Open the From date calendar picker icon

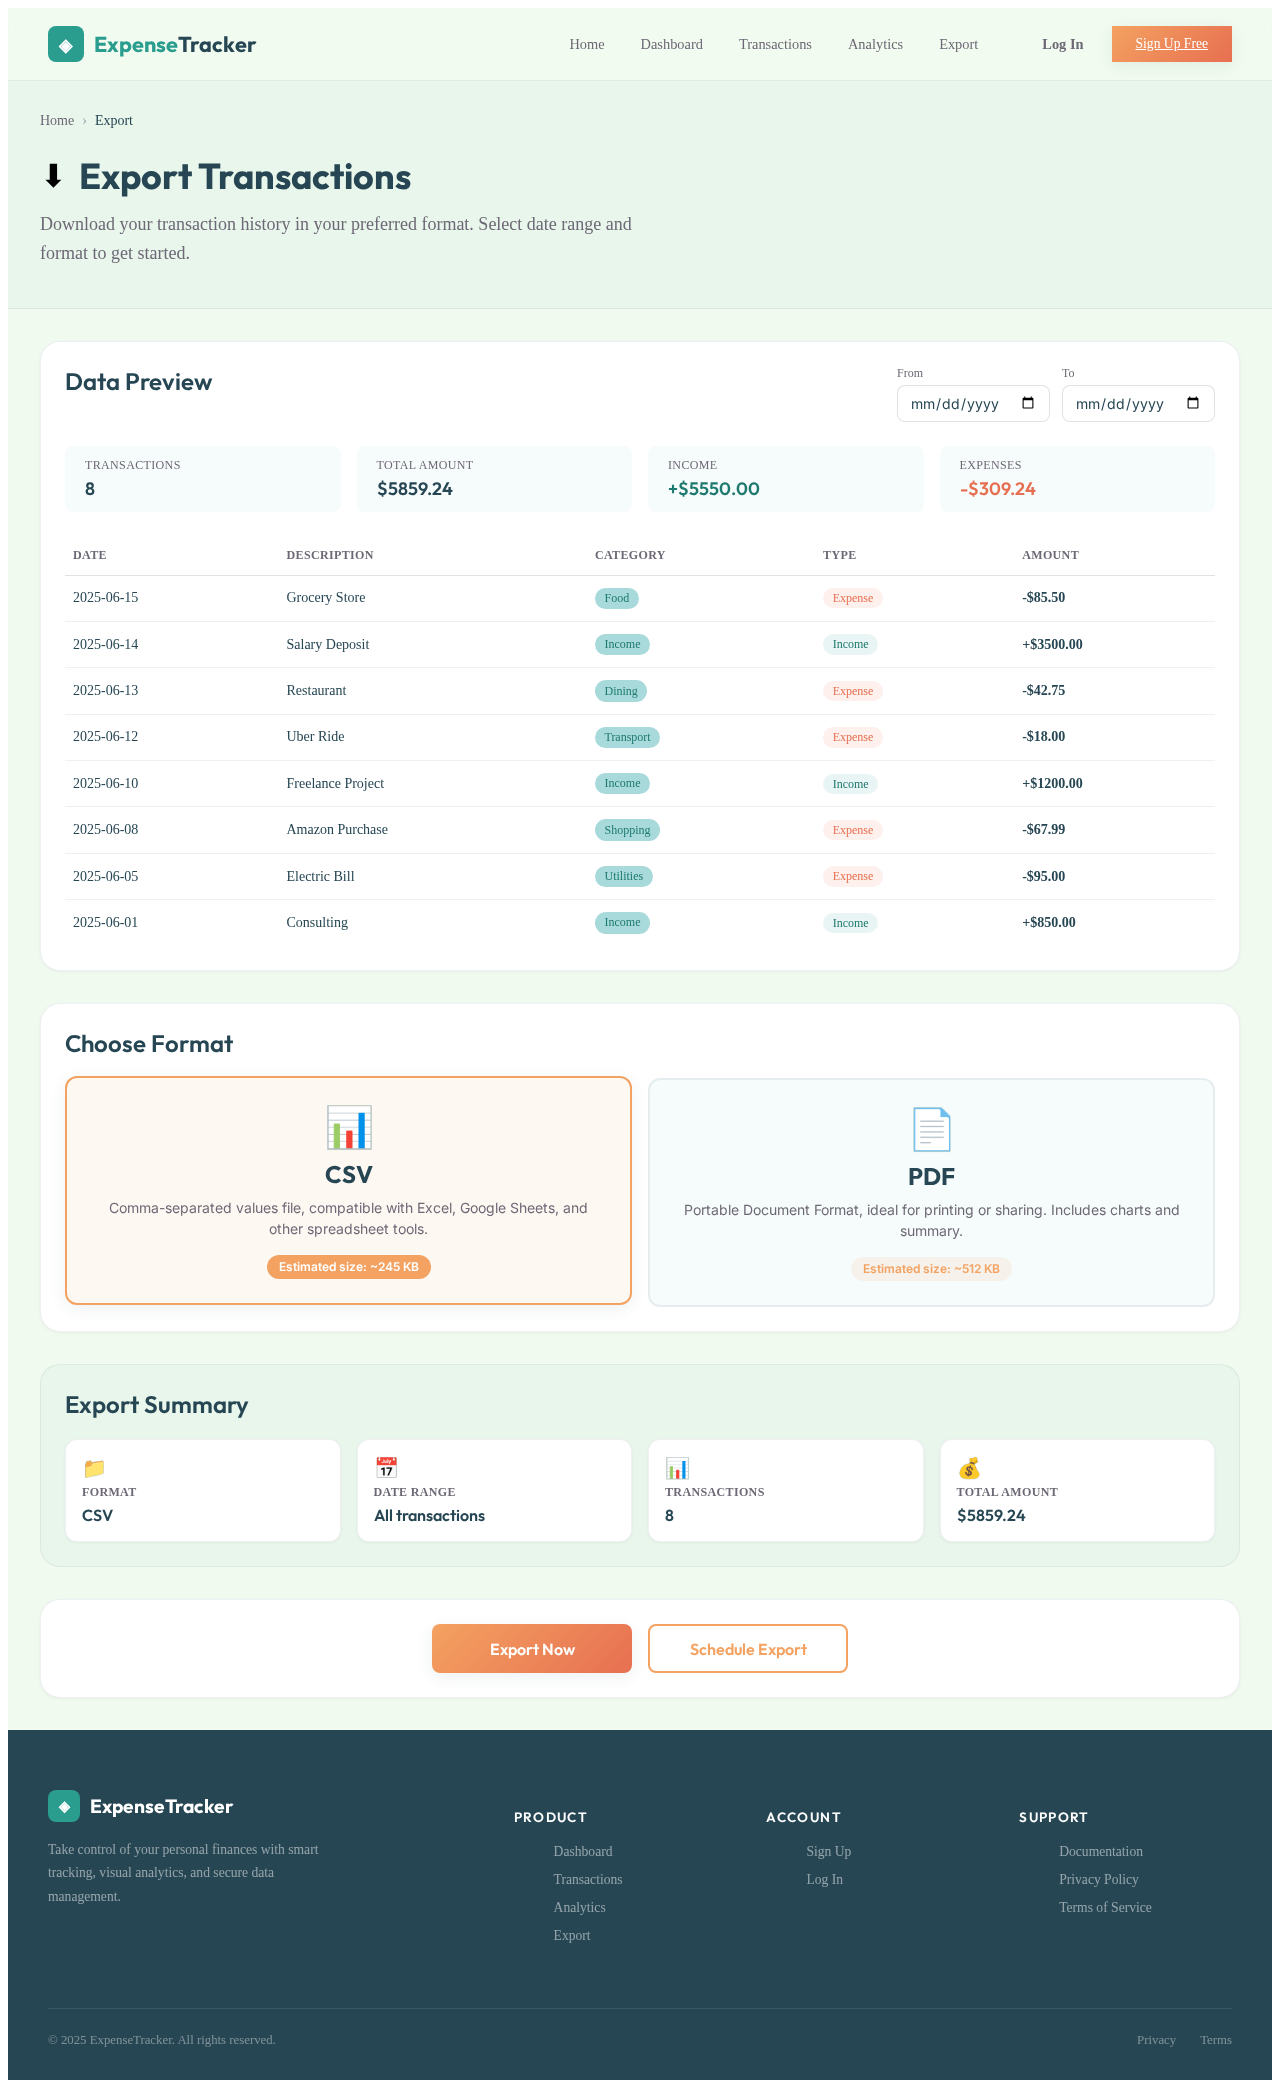pyautogui.click(x=1028, y=403)
